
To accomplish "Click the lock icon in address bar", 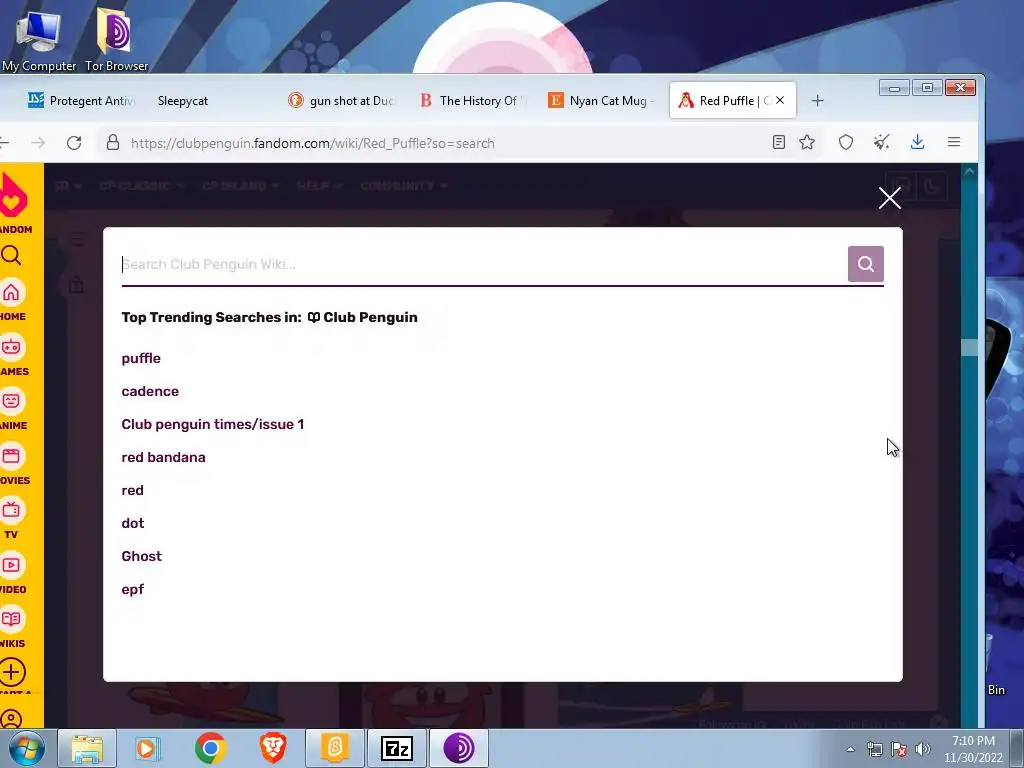I will [x=113, y=142].
